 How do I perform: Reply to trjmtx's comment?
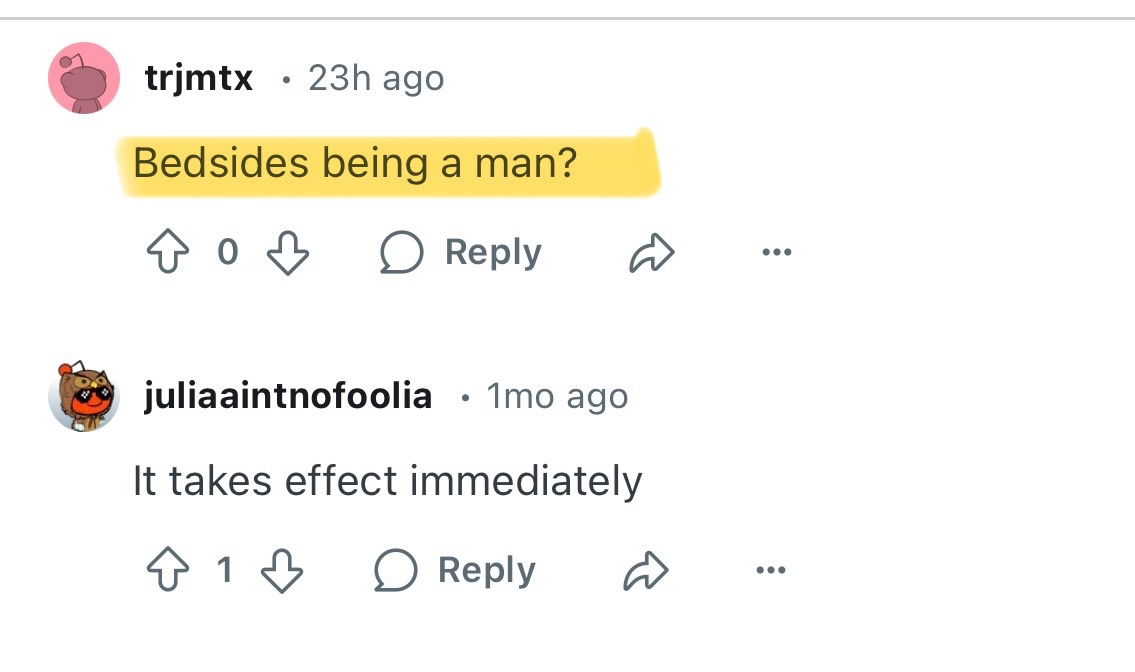click(x=460, y=253)
